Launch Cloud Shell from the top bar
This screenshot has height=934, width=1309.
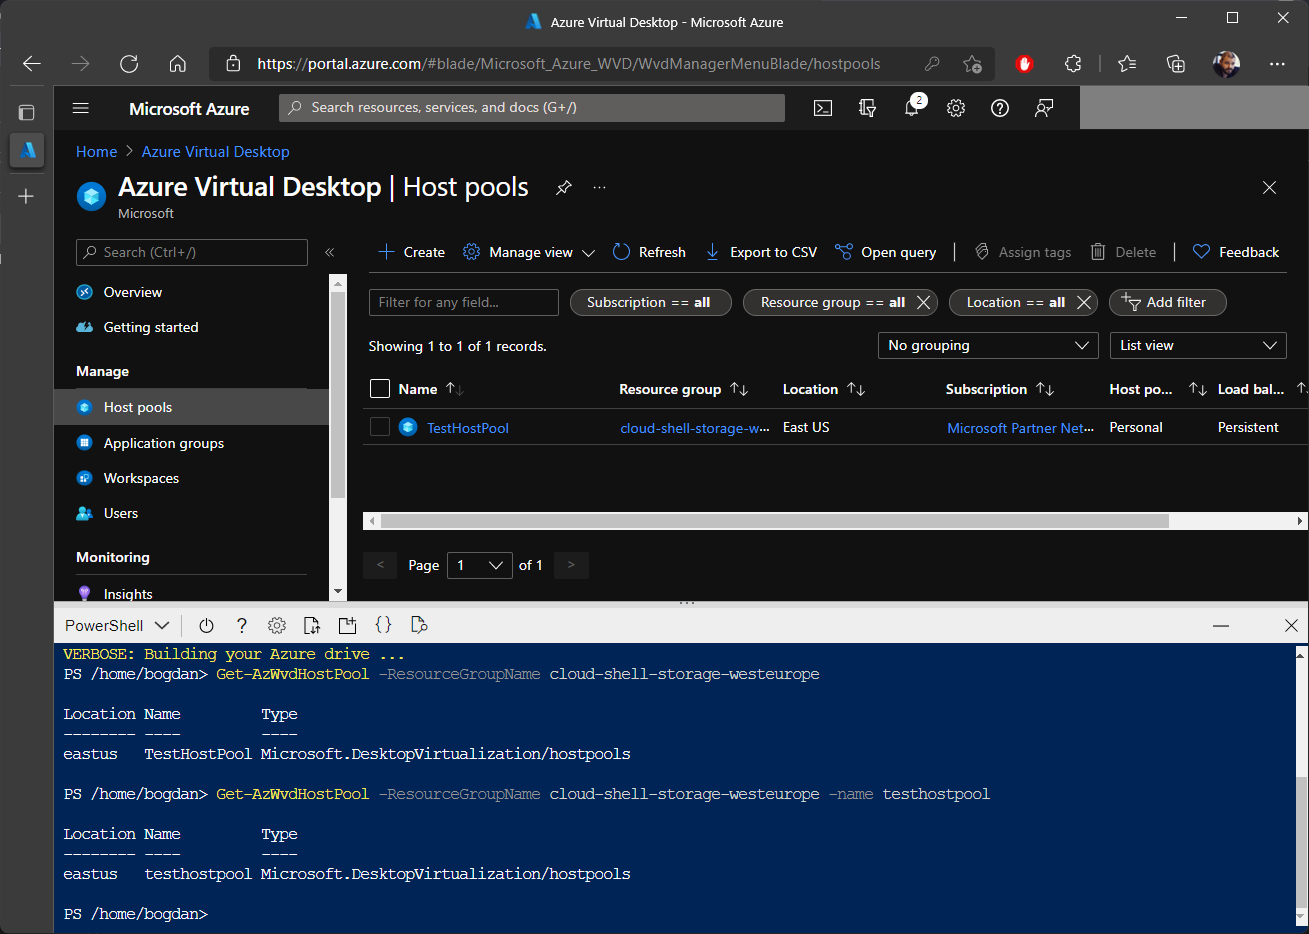tap(823, 108)
